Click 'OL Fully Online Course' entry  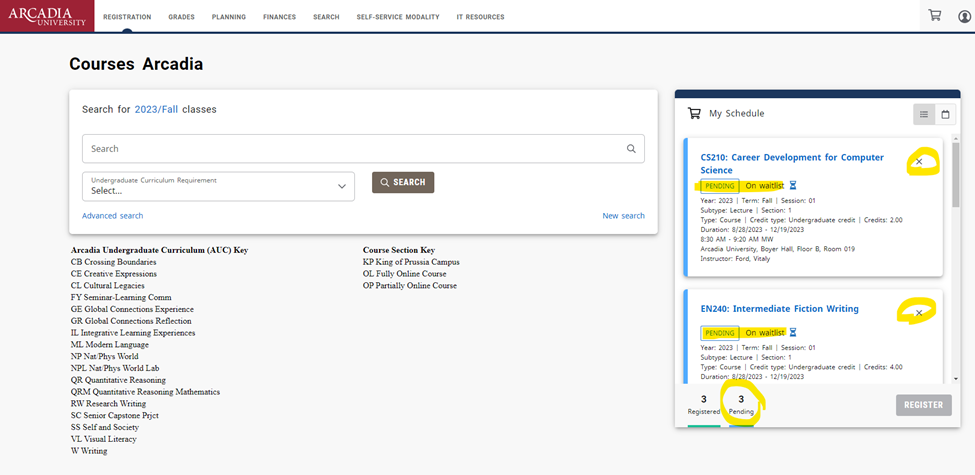tap(404, 274)
